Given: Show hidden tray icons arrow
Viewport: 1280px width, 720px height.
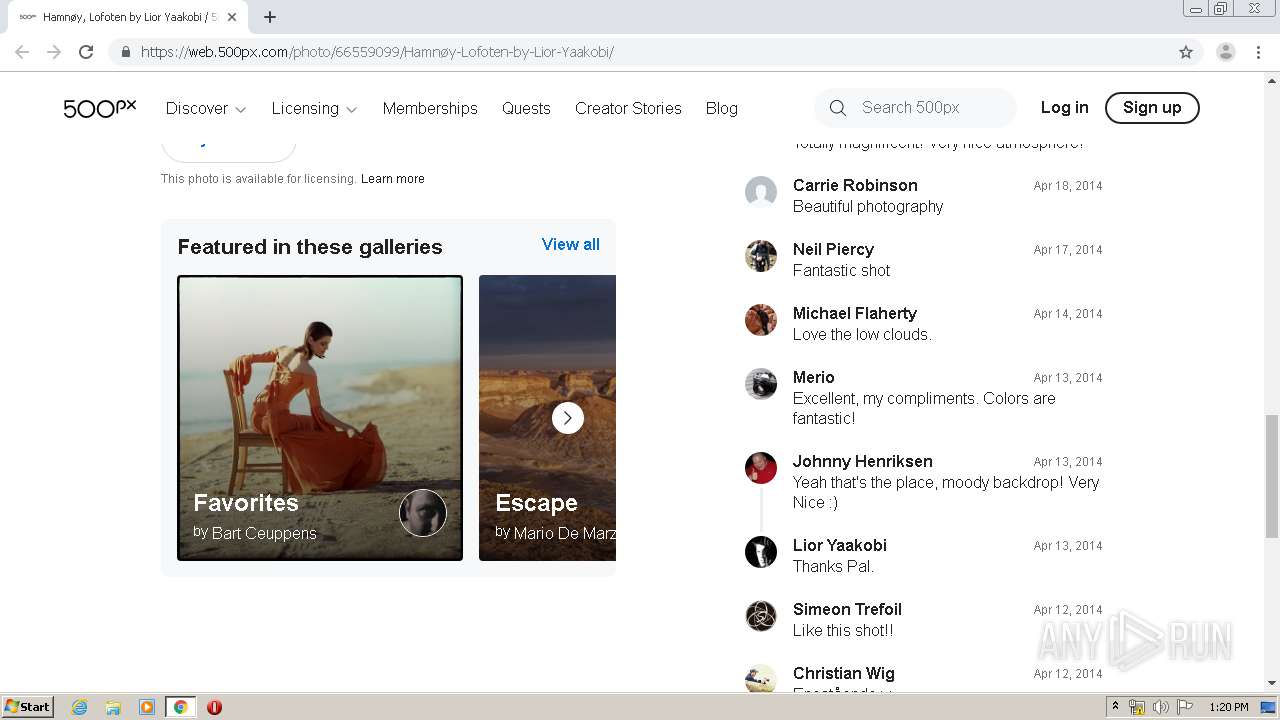Looking at the screenshot, I should click(1115, 707).
